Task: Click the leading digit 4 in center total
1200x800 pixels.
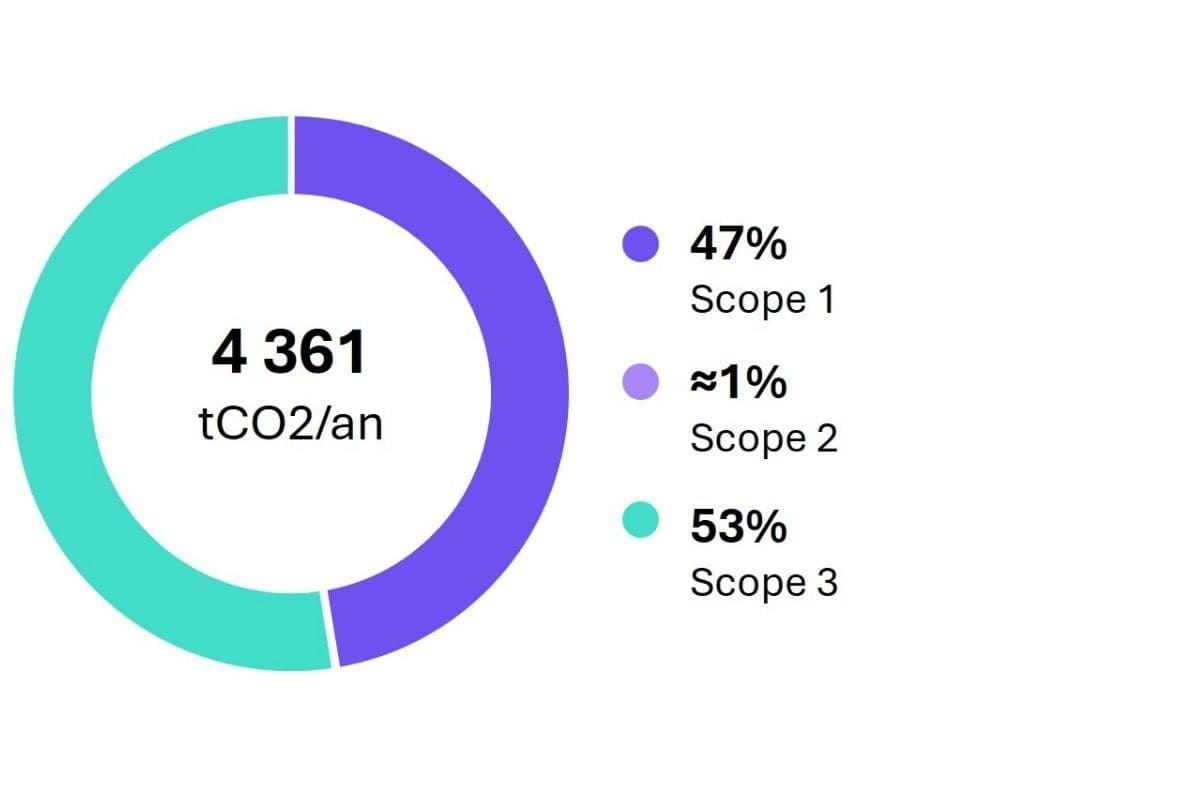Action: pyautogui.click(x=229, y=353)
